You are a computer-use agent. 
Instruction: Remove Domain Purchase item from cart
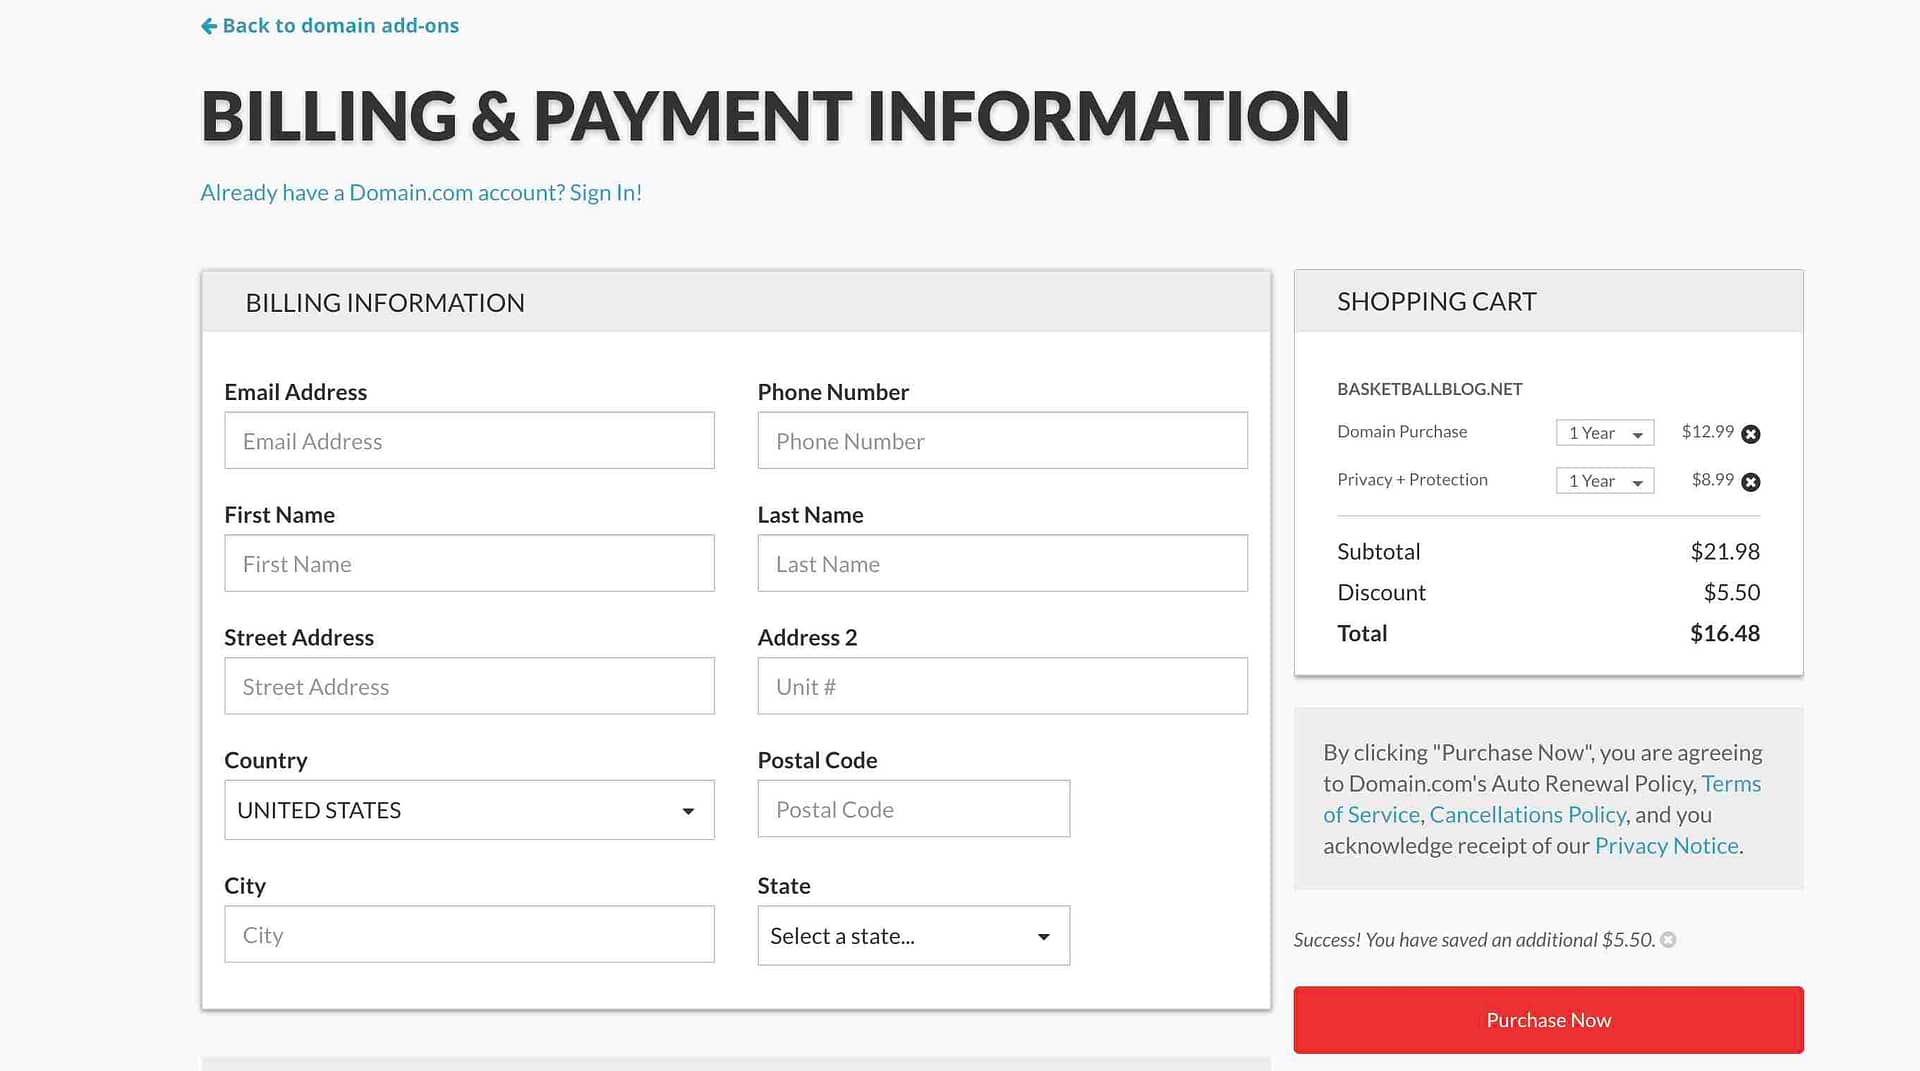1750,434
